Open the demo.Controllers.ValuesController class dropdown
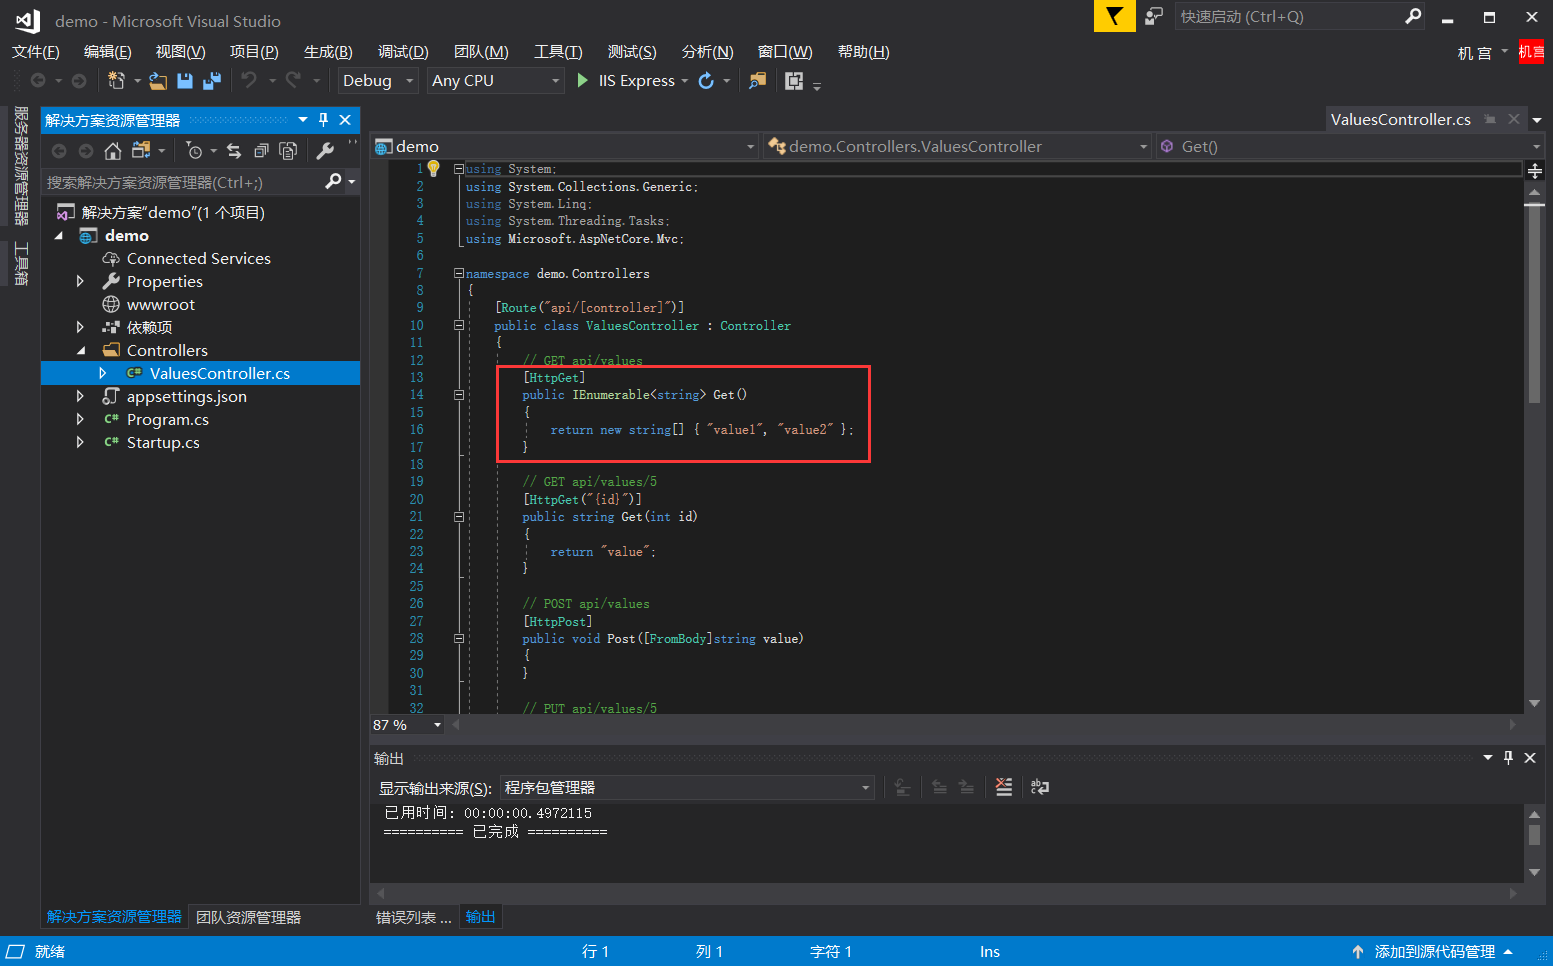Screen dimensions: 1553x966 point(957,146)
